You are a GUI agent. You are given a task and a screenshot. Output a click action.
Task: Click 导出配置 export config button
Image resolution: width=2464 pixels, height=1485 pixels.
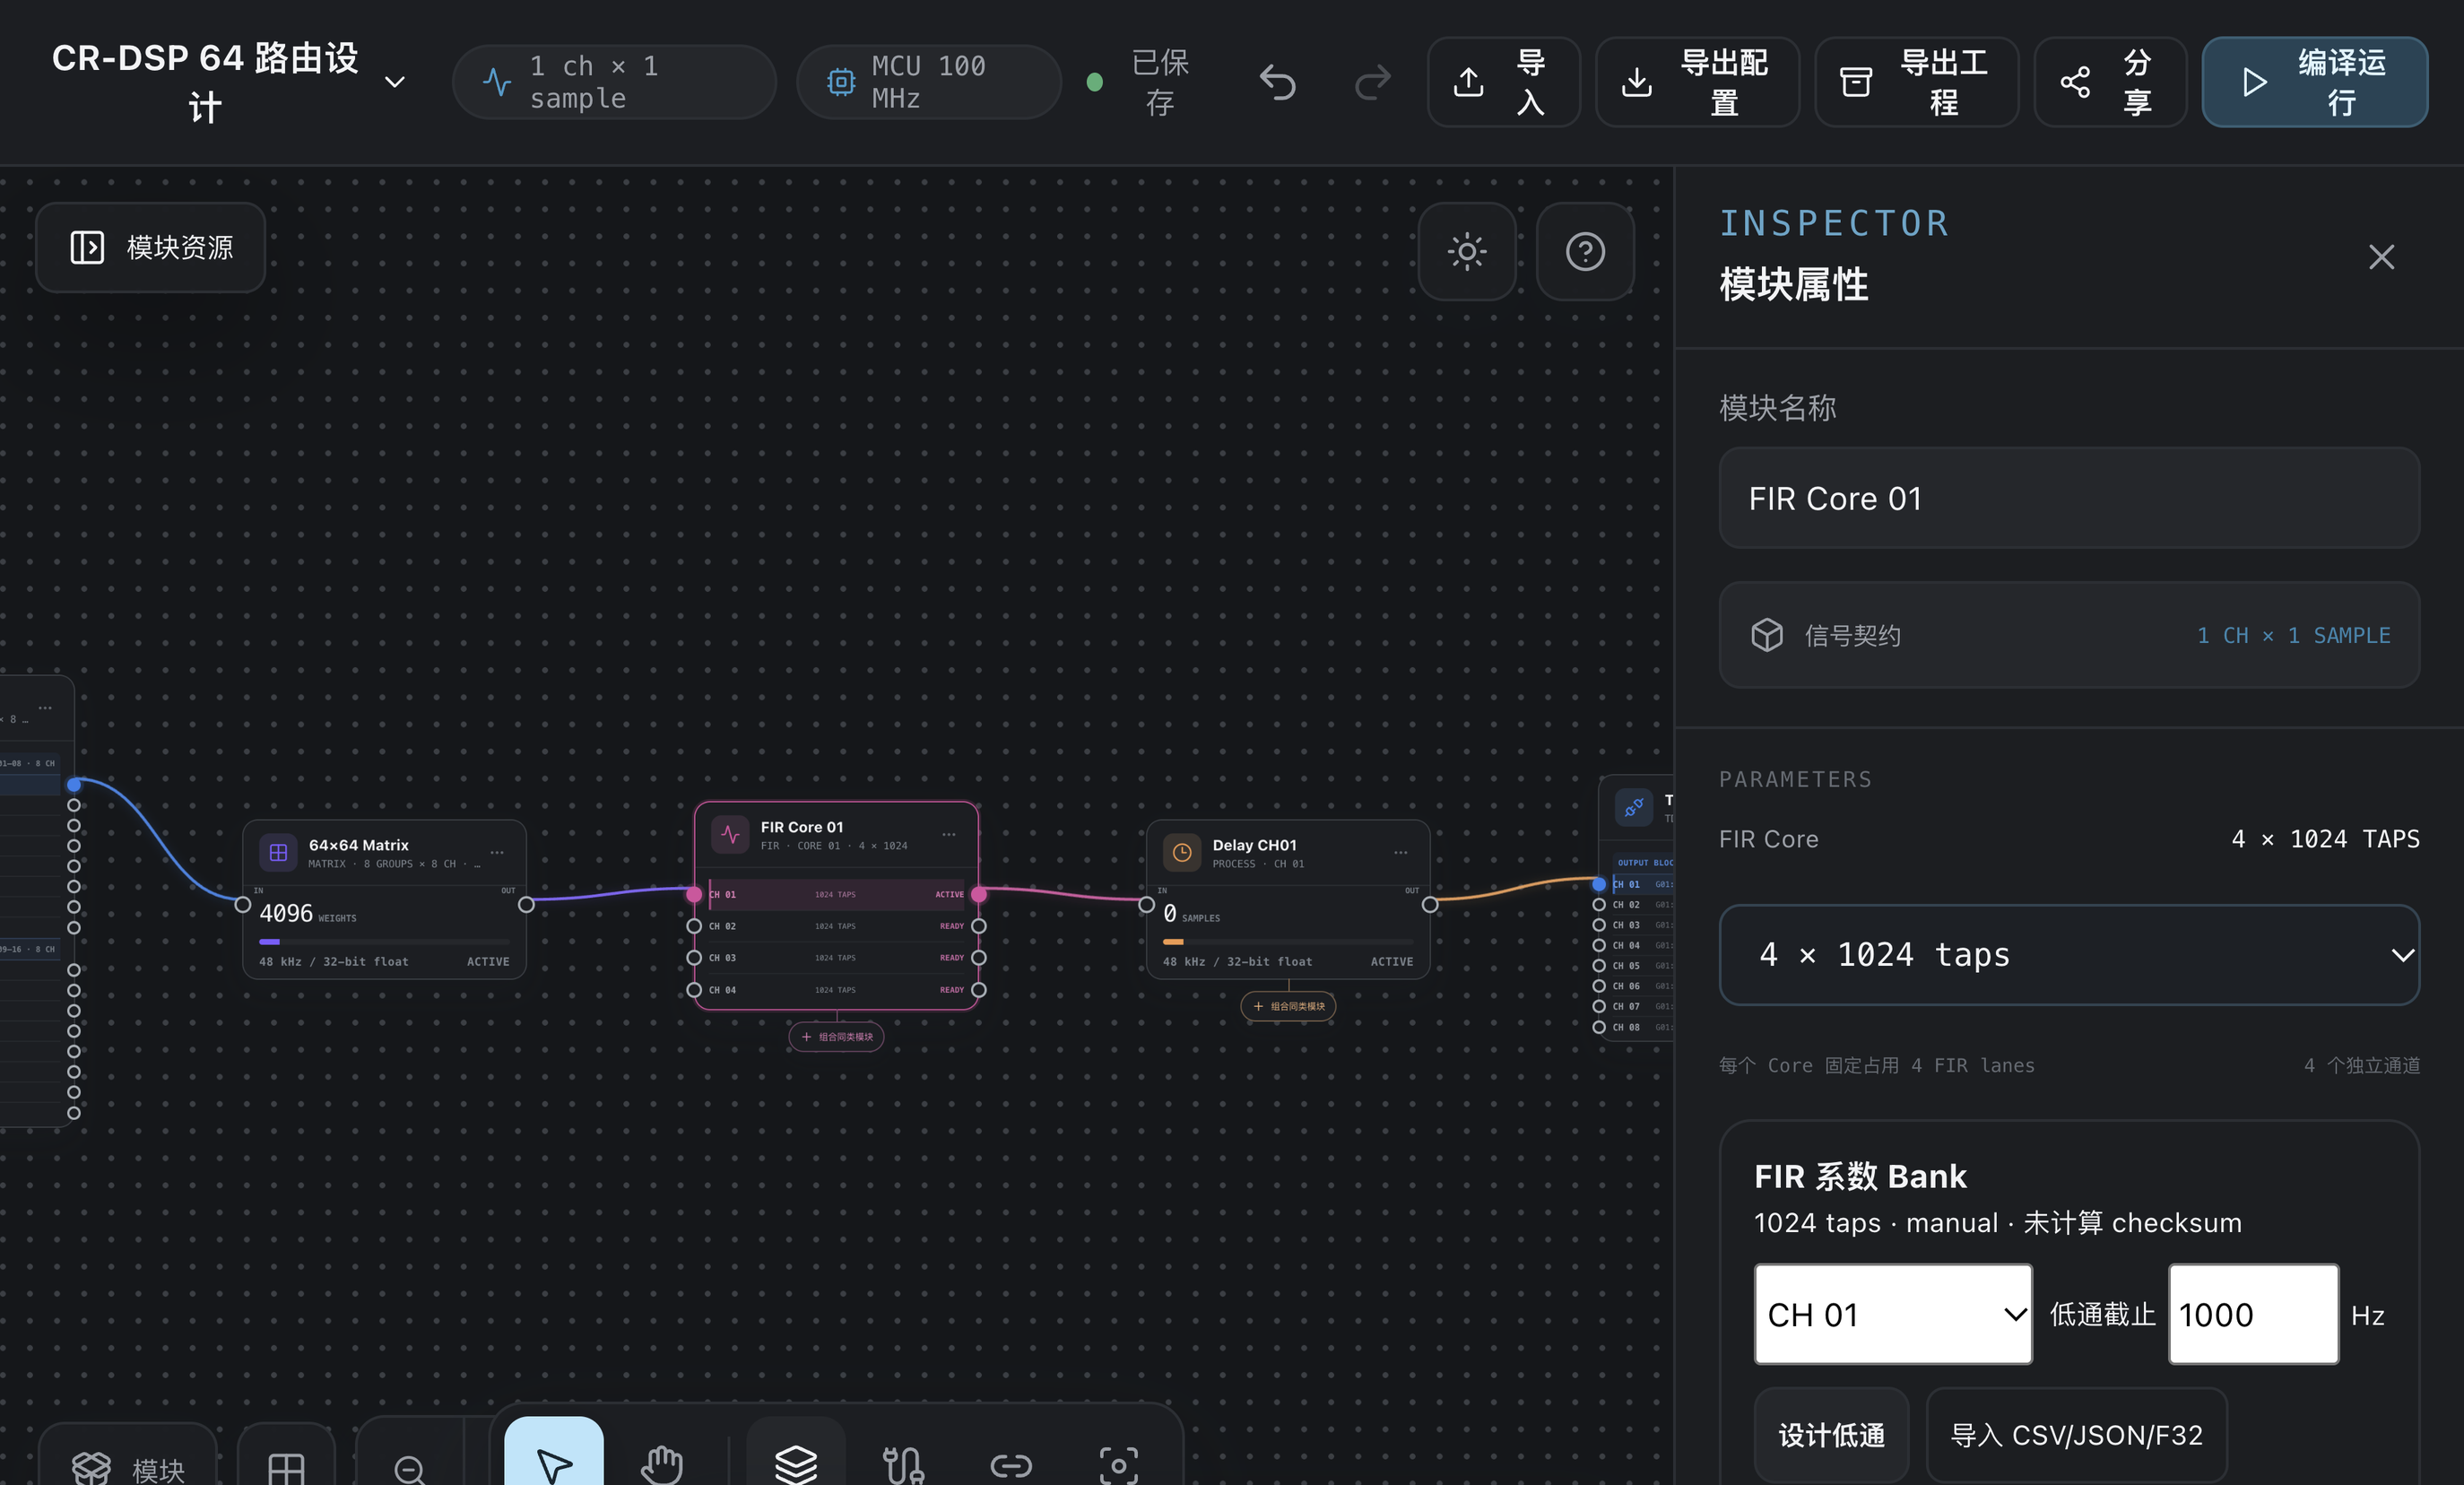(x=1697, y=82)
